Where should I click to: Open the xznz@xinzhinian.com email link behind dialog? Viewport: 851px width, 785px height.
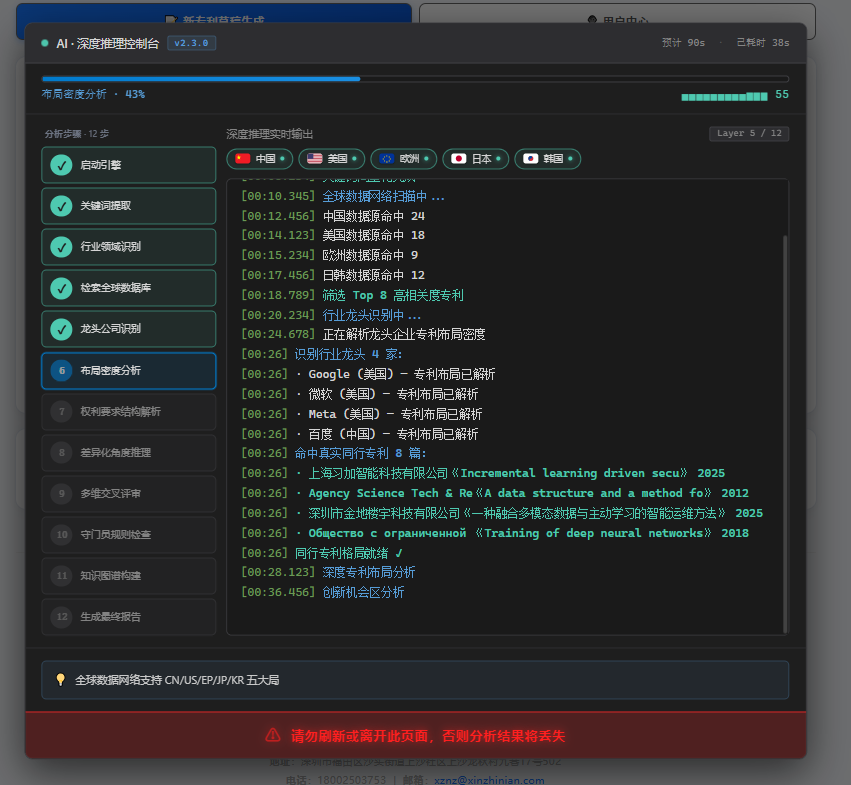pos(489,780)
